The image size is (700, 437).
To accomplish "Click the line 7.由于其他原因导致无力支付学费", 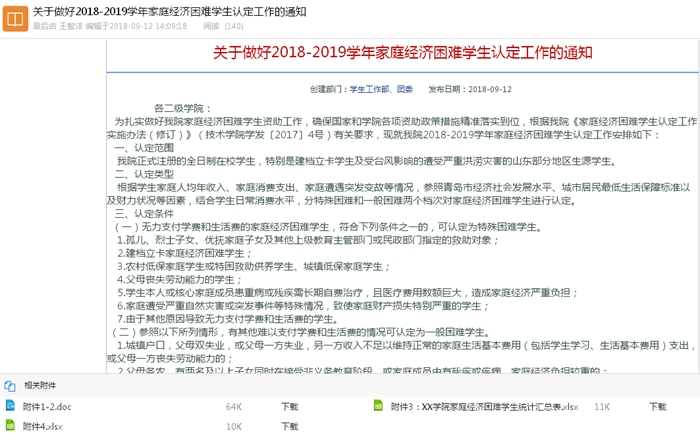I will pos(228,319).
